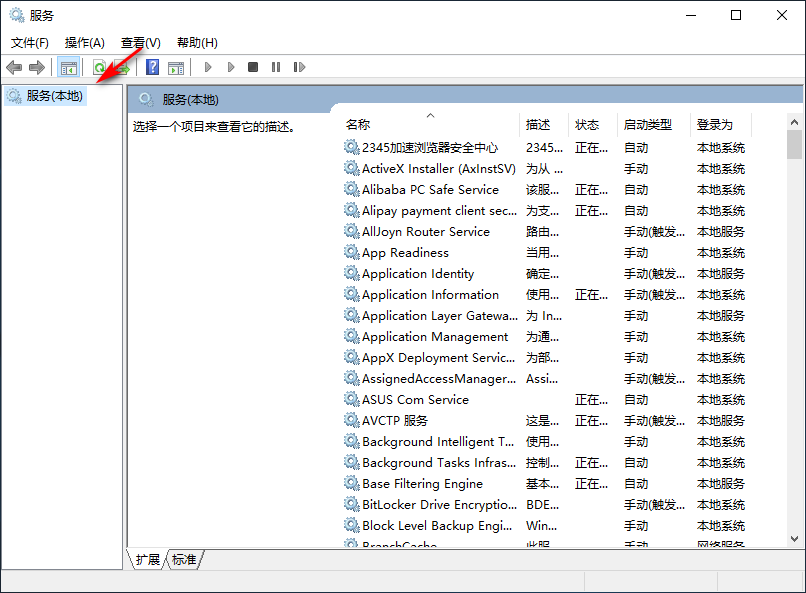Click the Refresh toolbar icon
The image size is (806, 593).
(x=98, y=67)
